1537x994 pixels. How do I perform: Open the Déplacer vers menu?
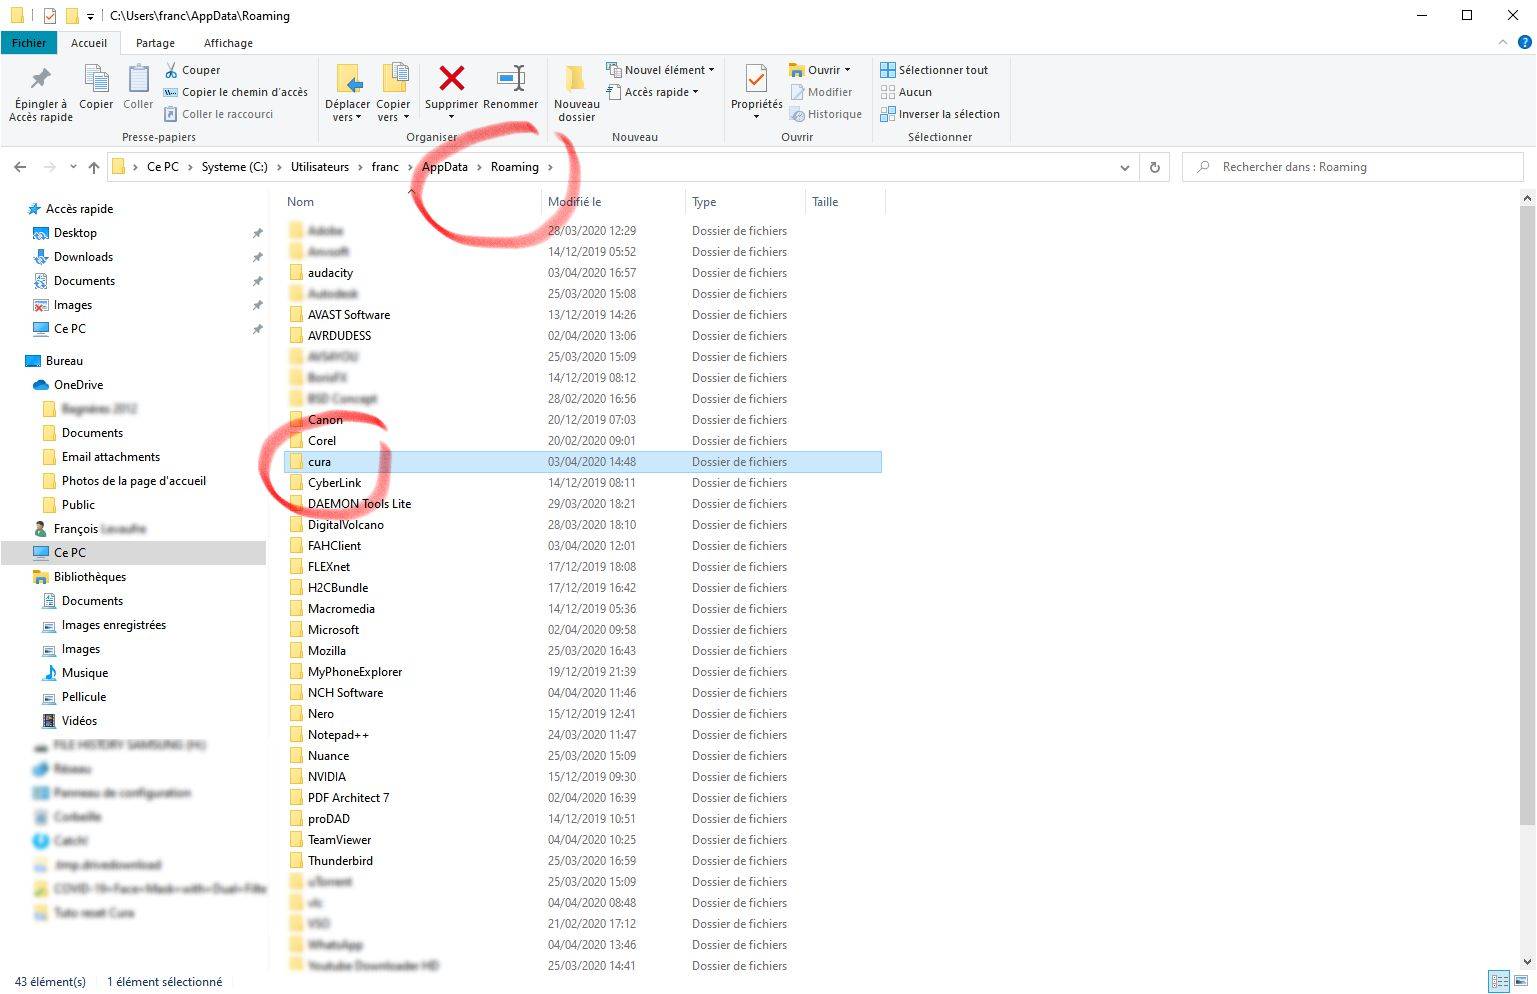coord(348,92)
